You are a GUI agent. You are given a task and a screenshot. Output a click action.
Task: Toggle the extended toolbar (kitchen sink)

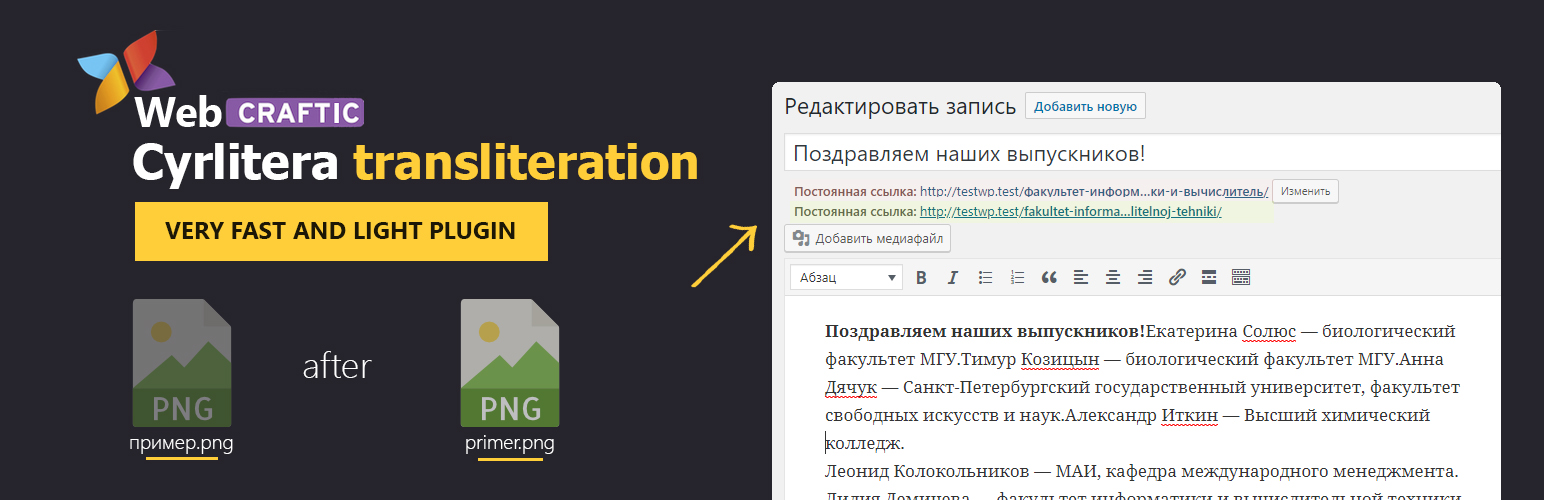click(x=1241, y=277)
